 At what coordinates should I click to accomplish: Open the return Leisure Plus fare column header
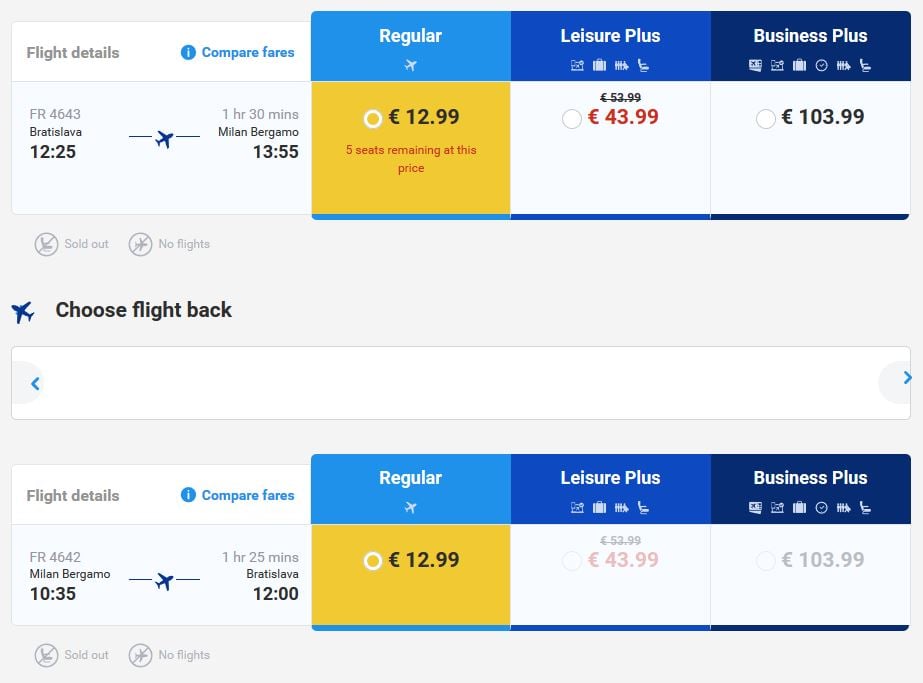(x=610, y=489)
